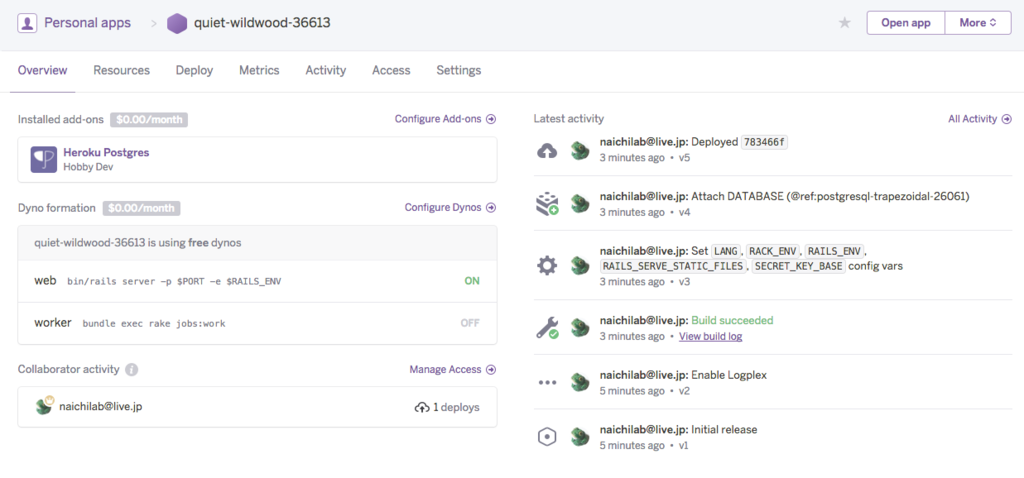Open the Settings tab
The image size is (1024, 478).
point(458,71)
